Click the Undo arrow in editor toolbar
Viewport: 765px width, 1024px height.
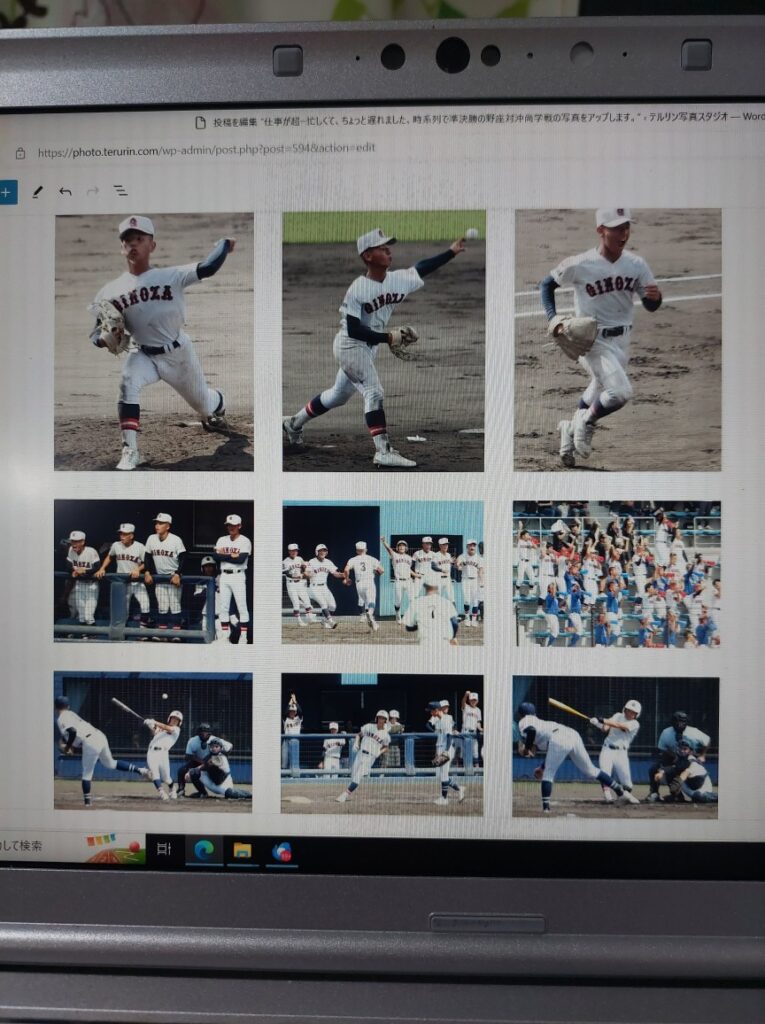point(65,191)
